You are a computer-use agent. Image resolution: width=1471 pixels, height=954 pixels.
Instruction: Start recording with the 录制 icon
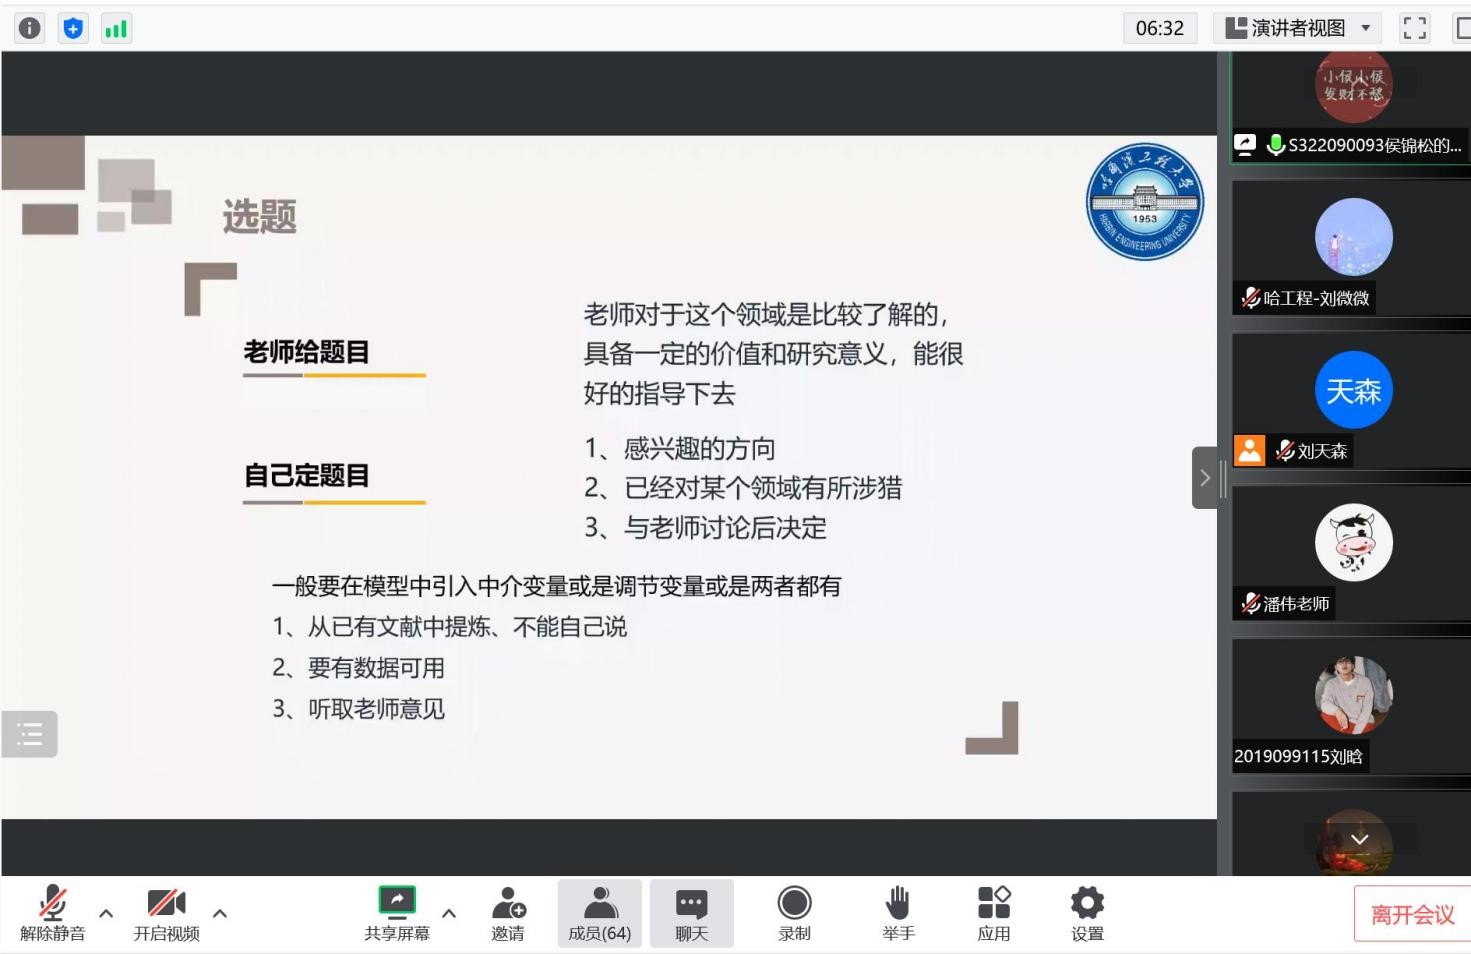(794, 913)
